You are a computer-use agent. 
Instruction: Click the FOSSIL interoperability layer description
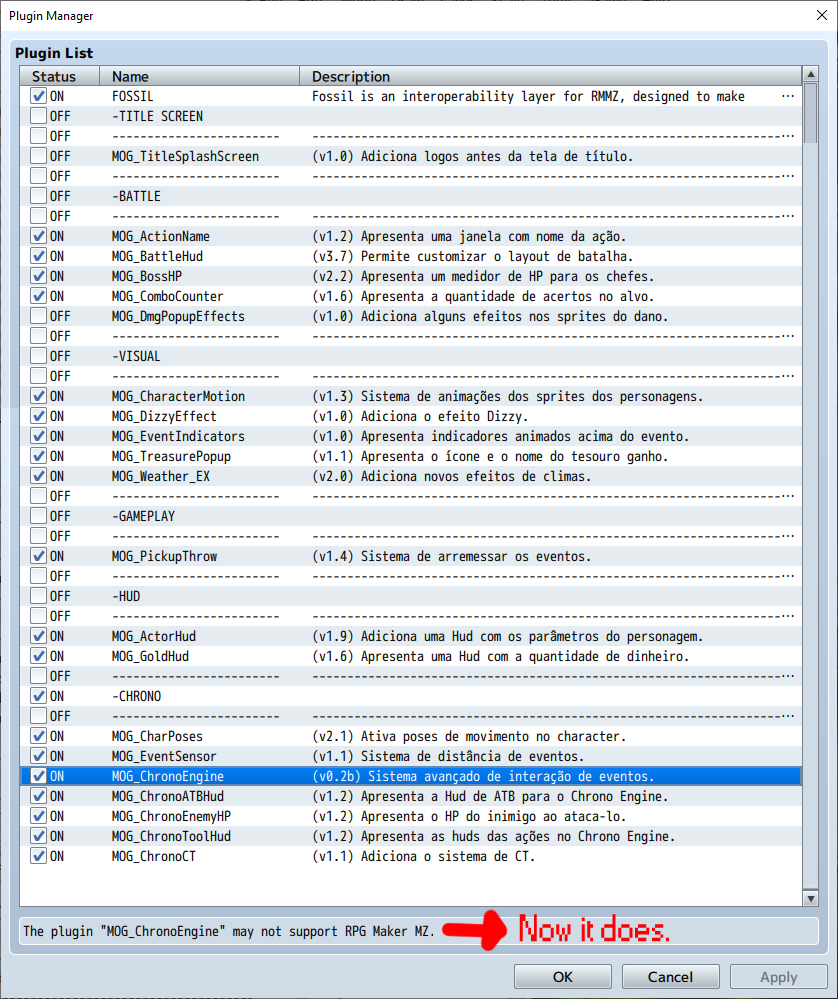coord(528,96)
